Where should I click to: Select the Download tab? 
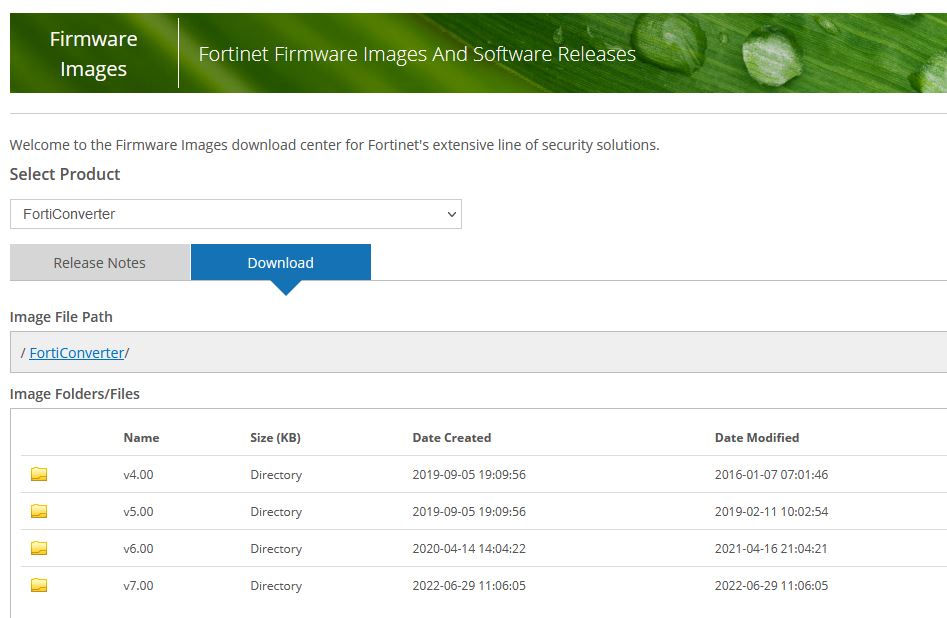pyautogui.click(x=280, y=261)
